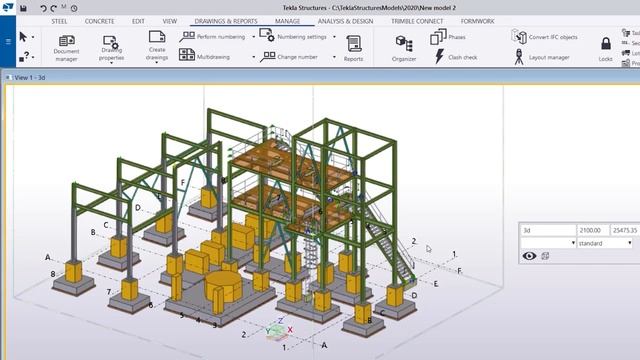Viewport: 640px width, 360px height.
Task: Click the cube icon beside the eye
Action: click(545, 256)
